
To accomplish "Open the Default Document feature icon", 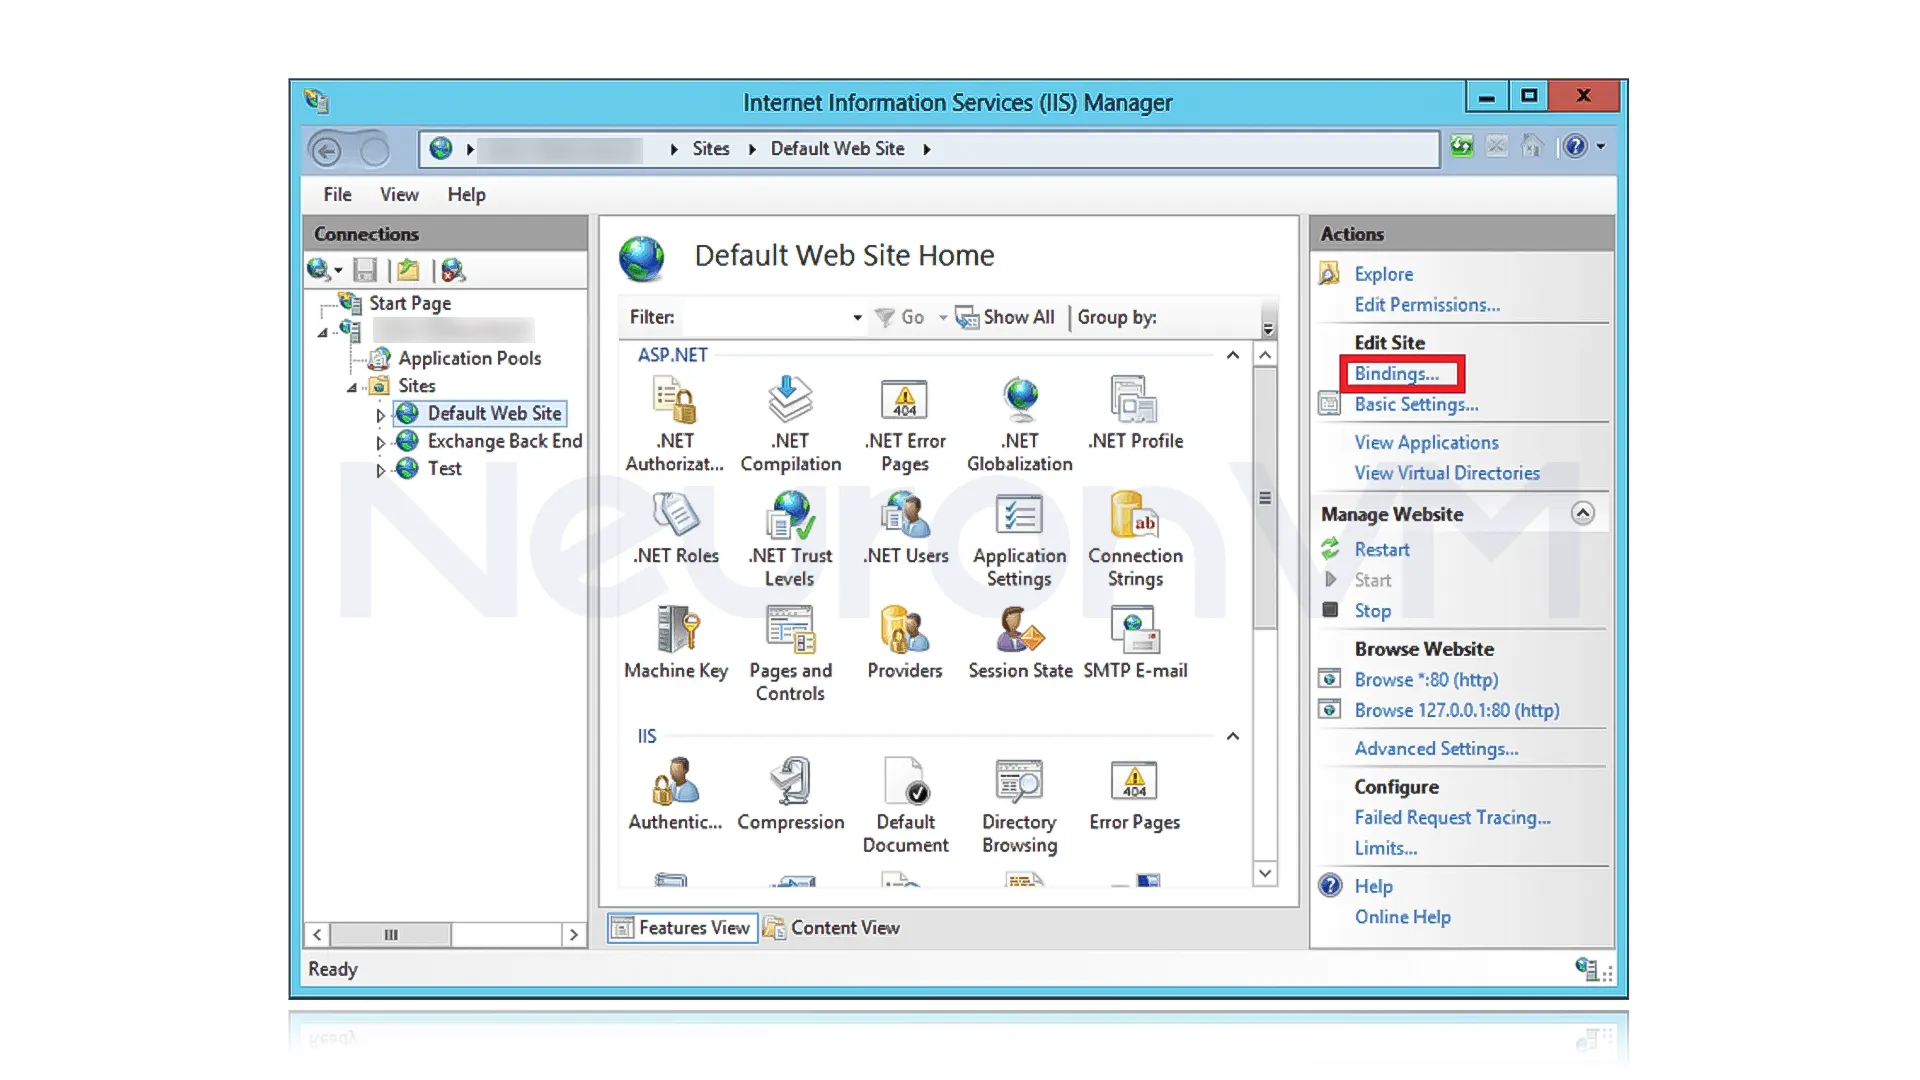I will (904, 783).
